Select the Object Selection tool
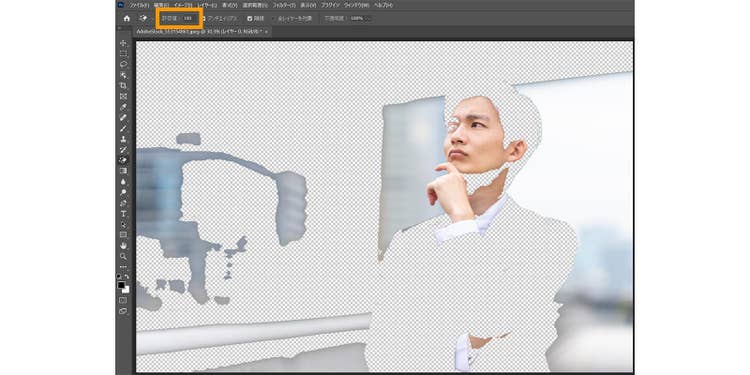 tap(123, 75)
